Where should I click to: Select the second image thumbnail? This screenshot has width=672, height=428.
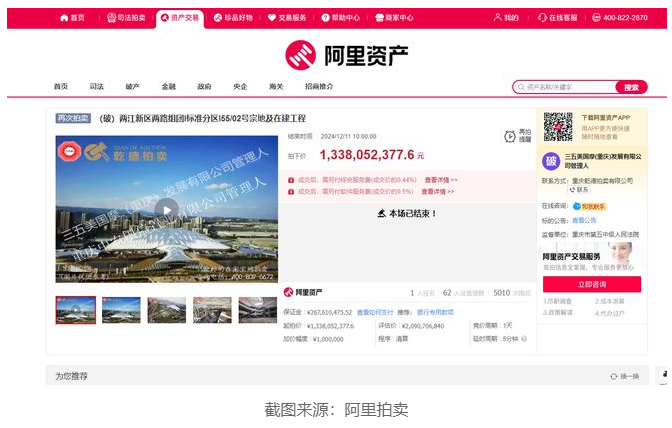(121, 310)
